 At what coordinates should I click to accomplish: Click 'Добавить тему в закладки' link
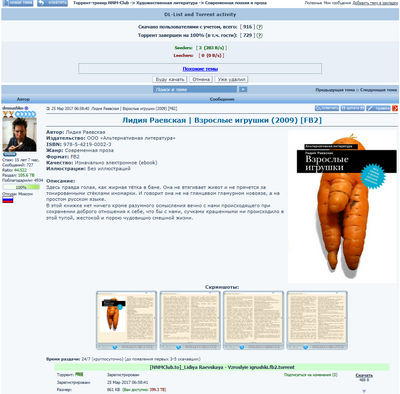[x=375, y=3]
